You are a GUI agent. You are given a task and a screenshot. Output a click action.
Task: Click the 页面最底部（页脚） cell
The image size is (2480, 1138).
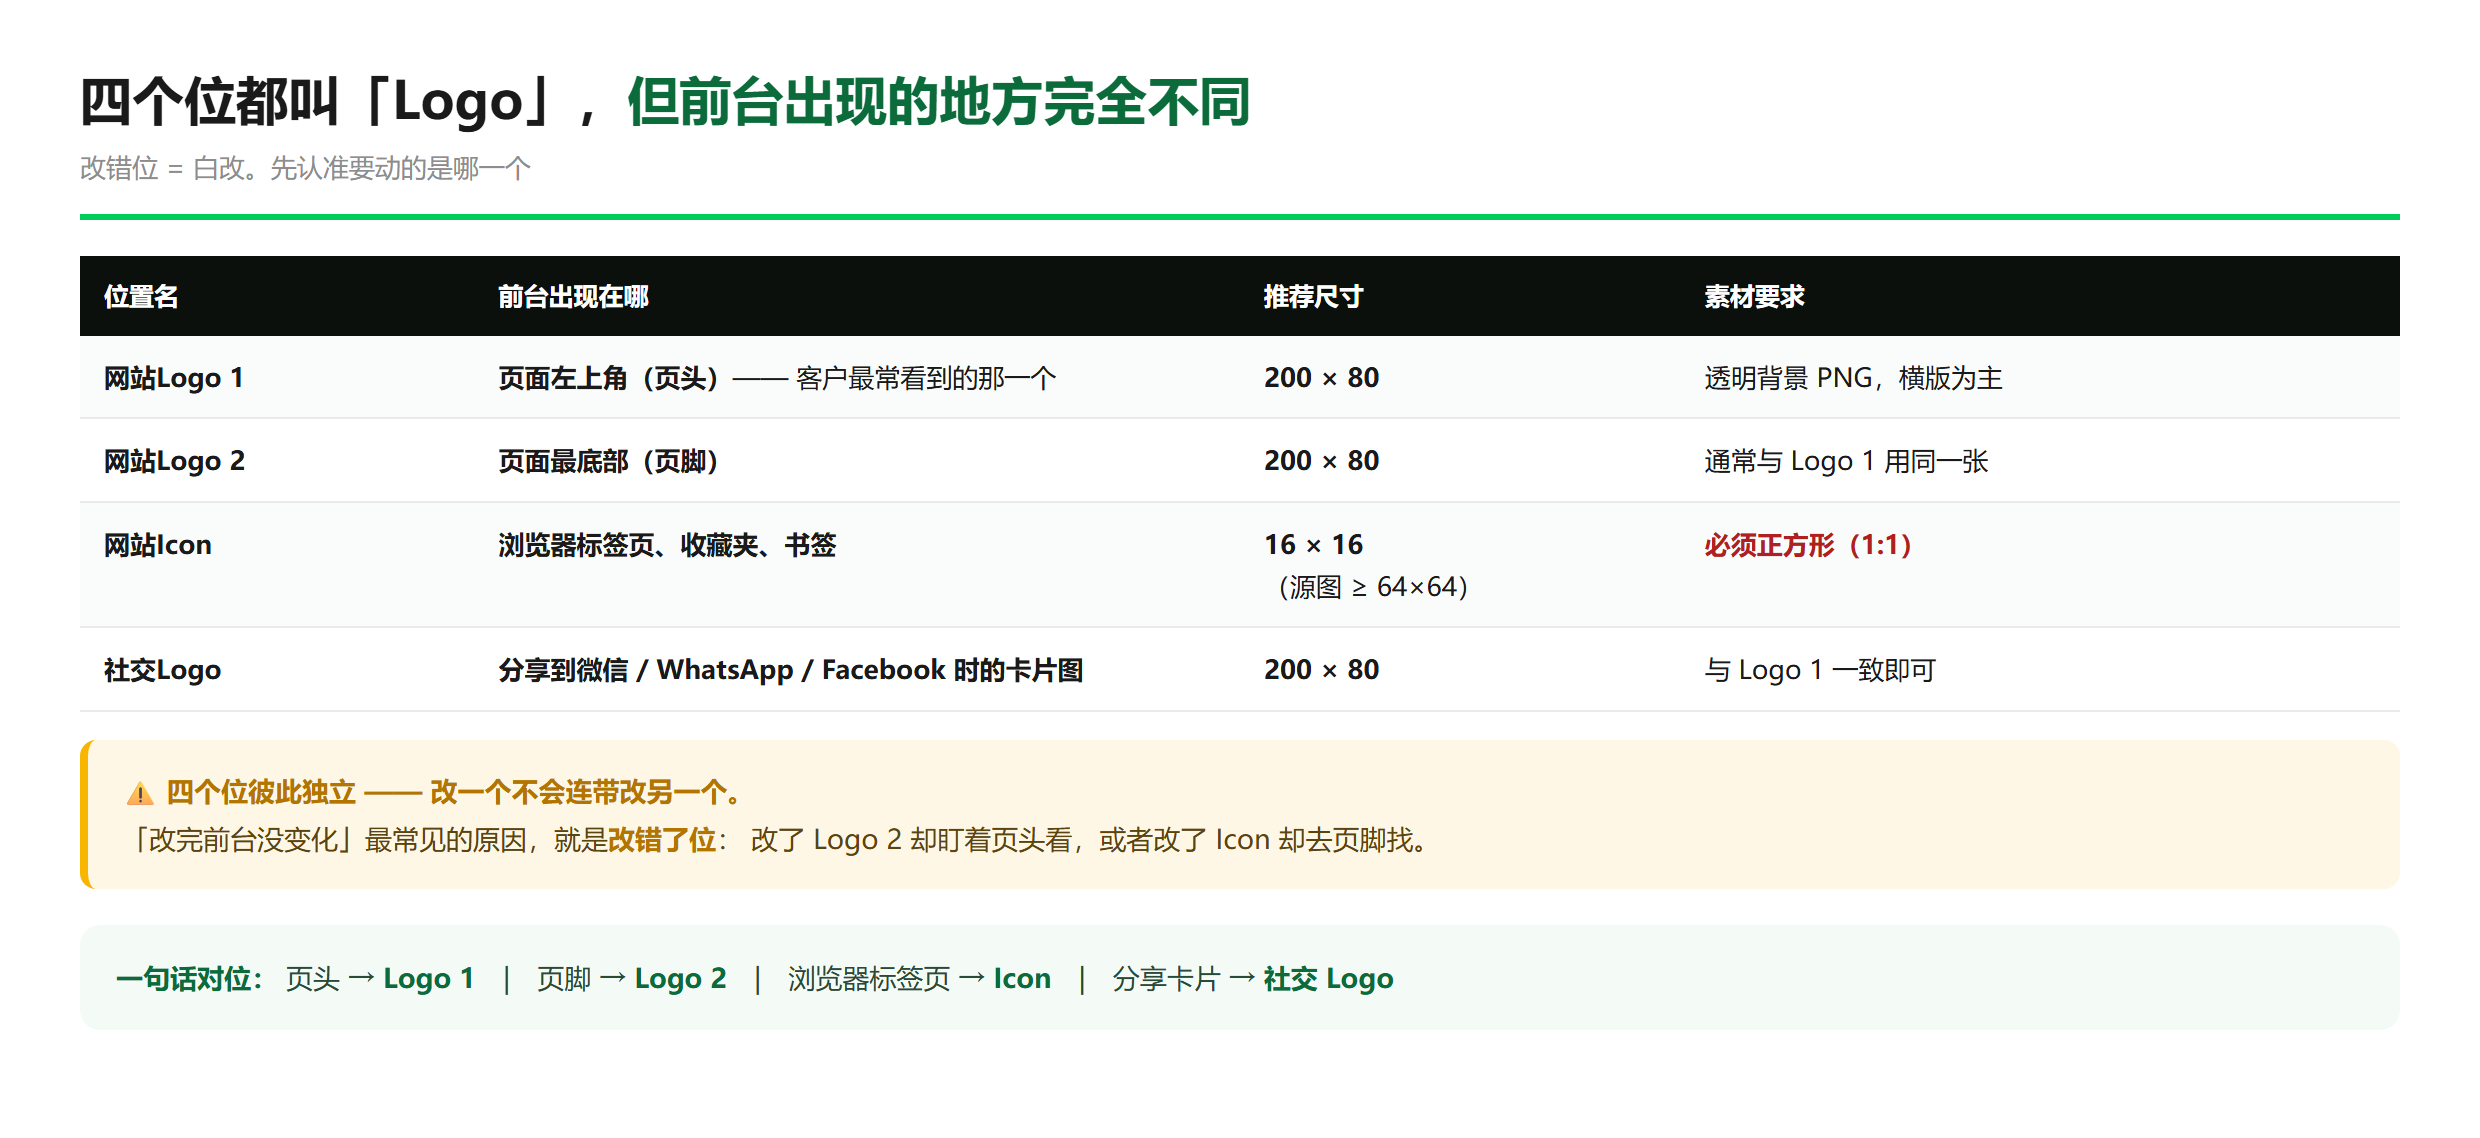click(x=609, y=461)
